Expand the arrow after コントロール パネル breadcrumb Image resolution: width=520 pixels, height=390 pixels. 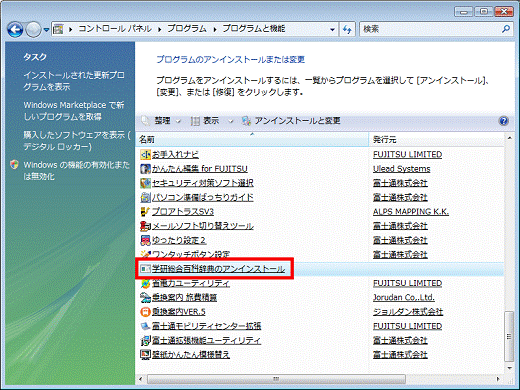coord(160,29)
